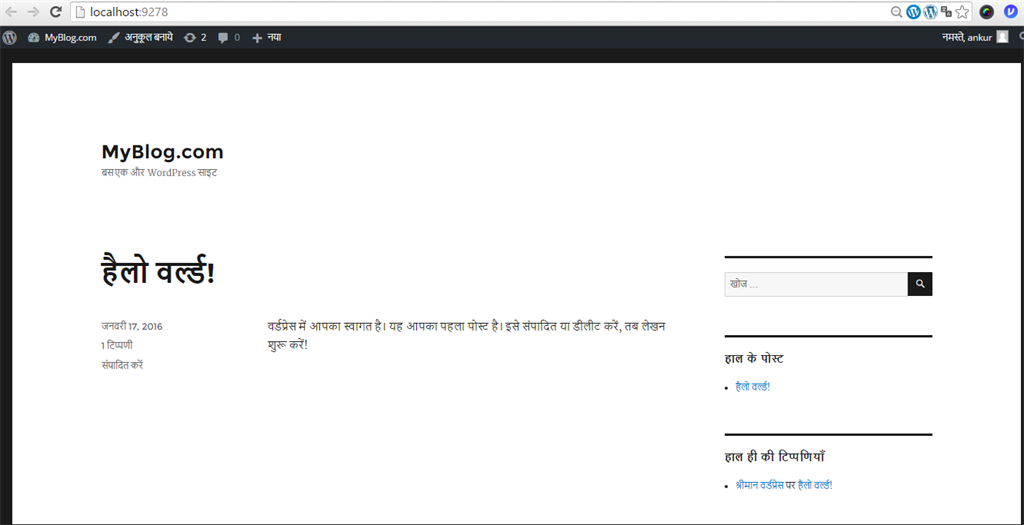Click the नया new content item

click(x=266, y=38)
